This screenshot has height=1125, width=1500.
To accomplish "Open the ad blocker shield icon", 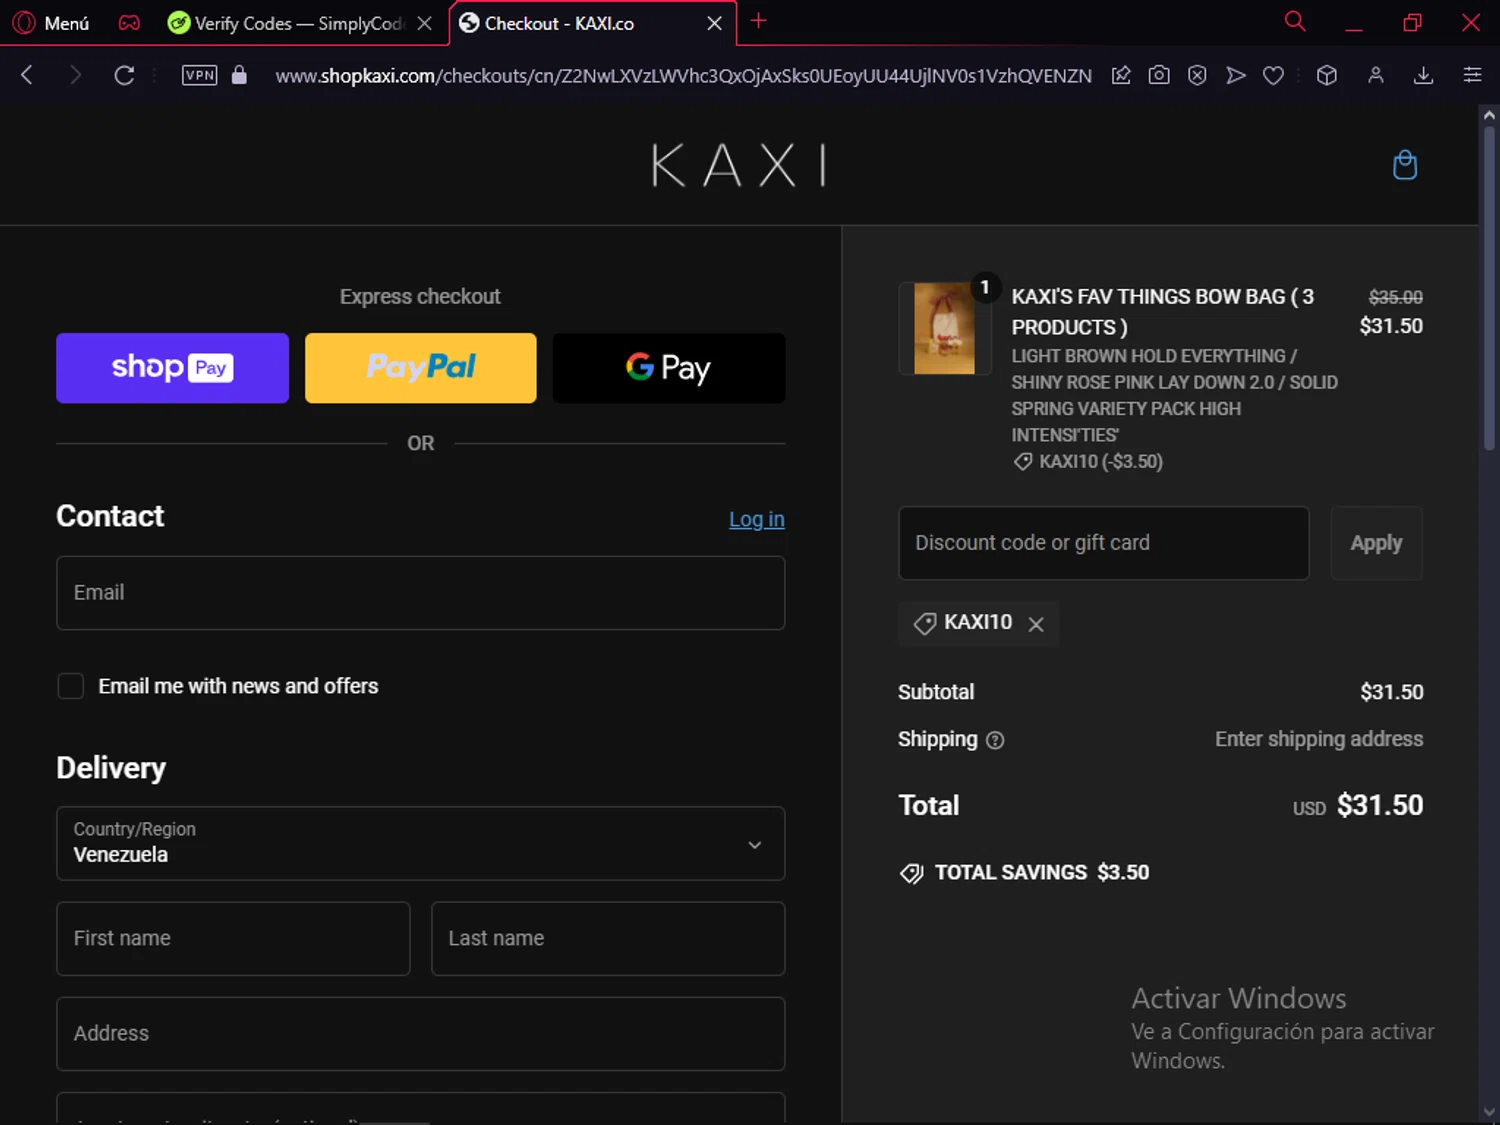I will [1197, 75].
